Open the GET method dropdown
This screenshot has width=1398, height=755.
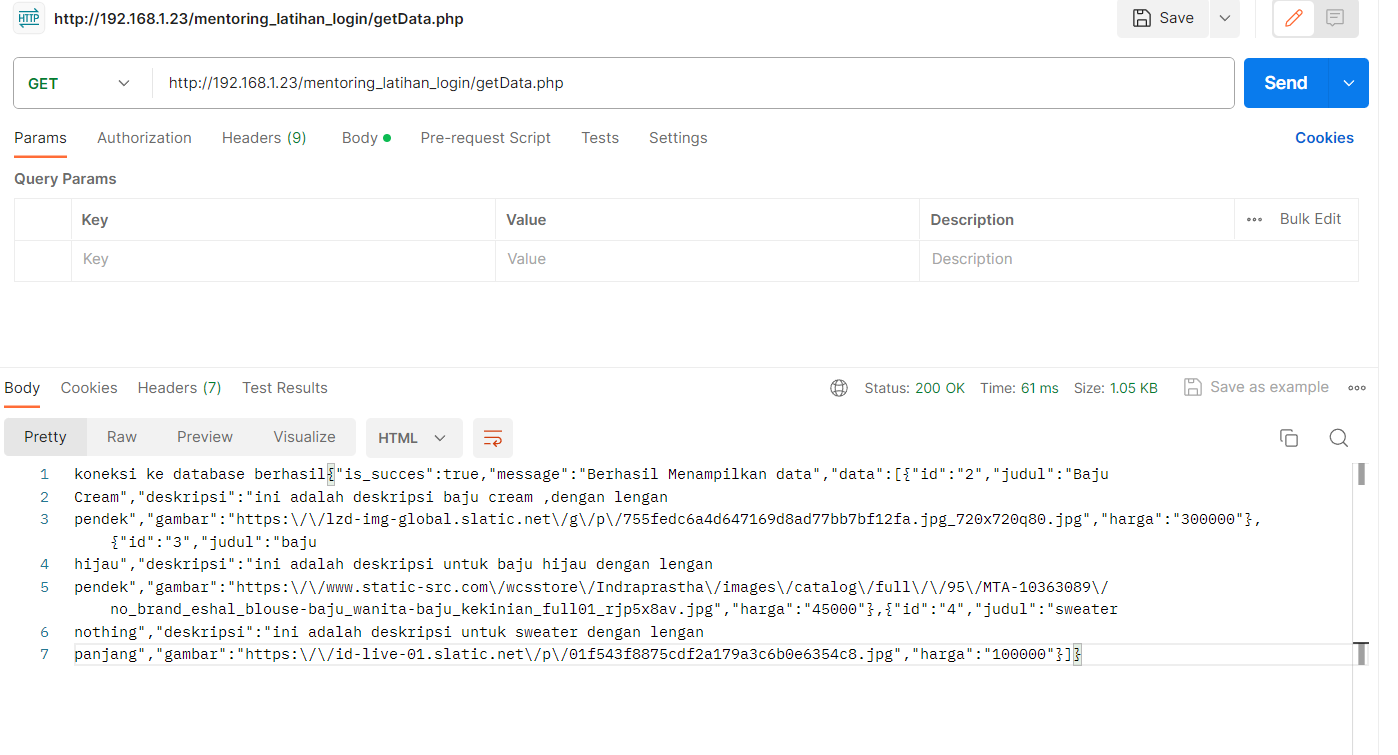pos(80,83)
